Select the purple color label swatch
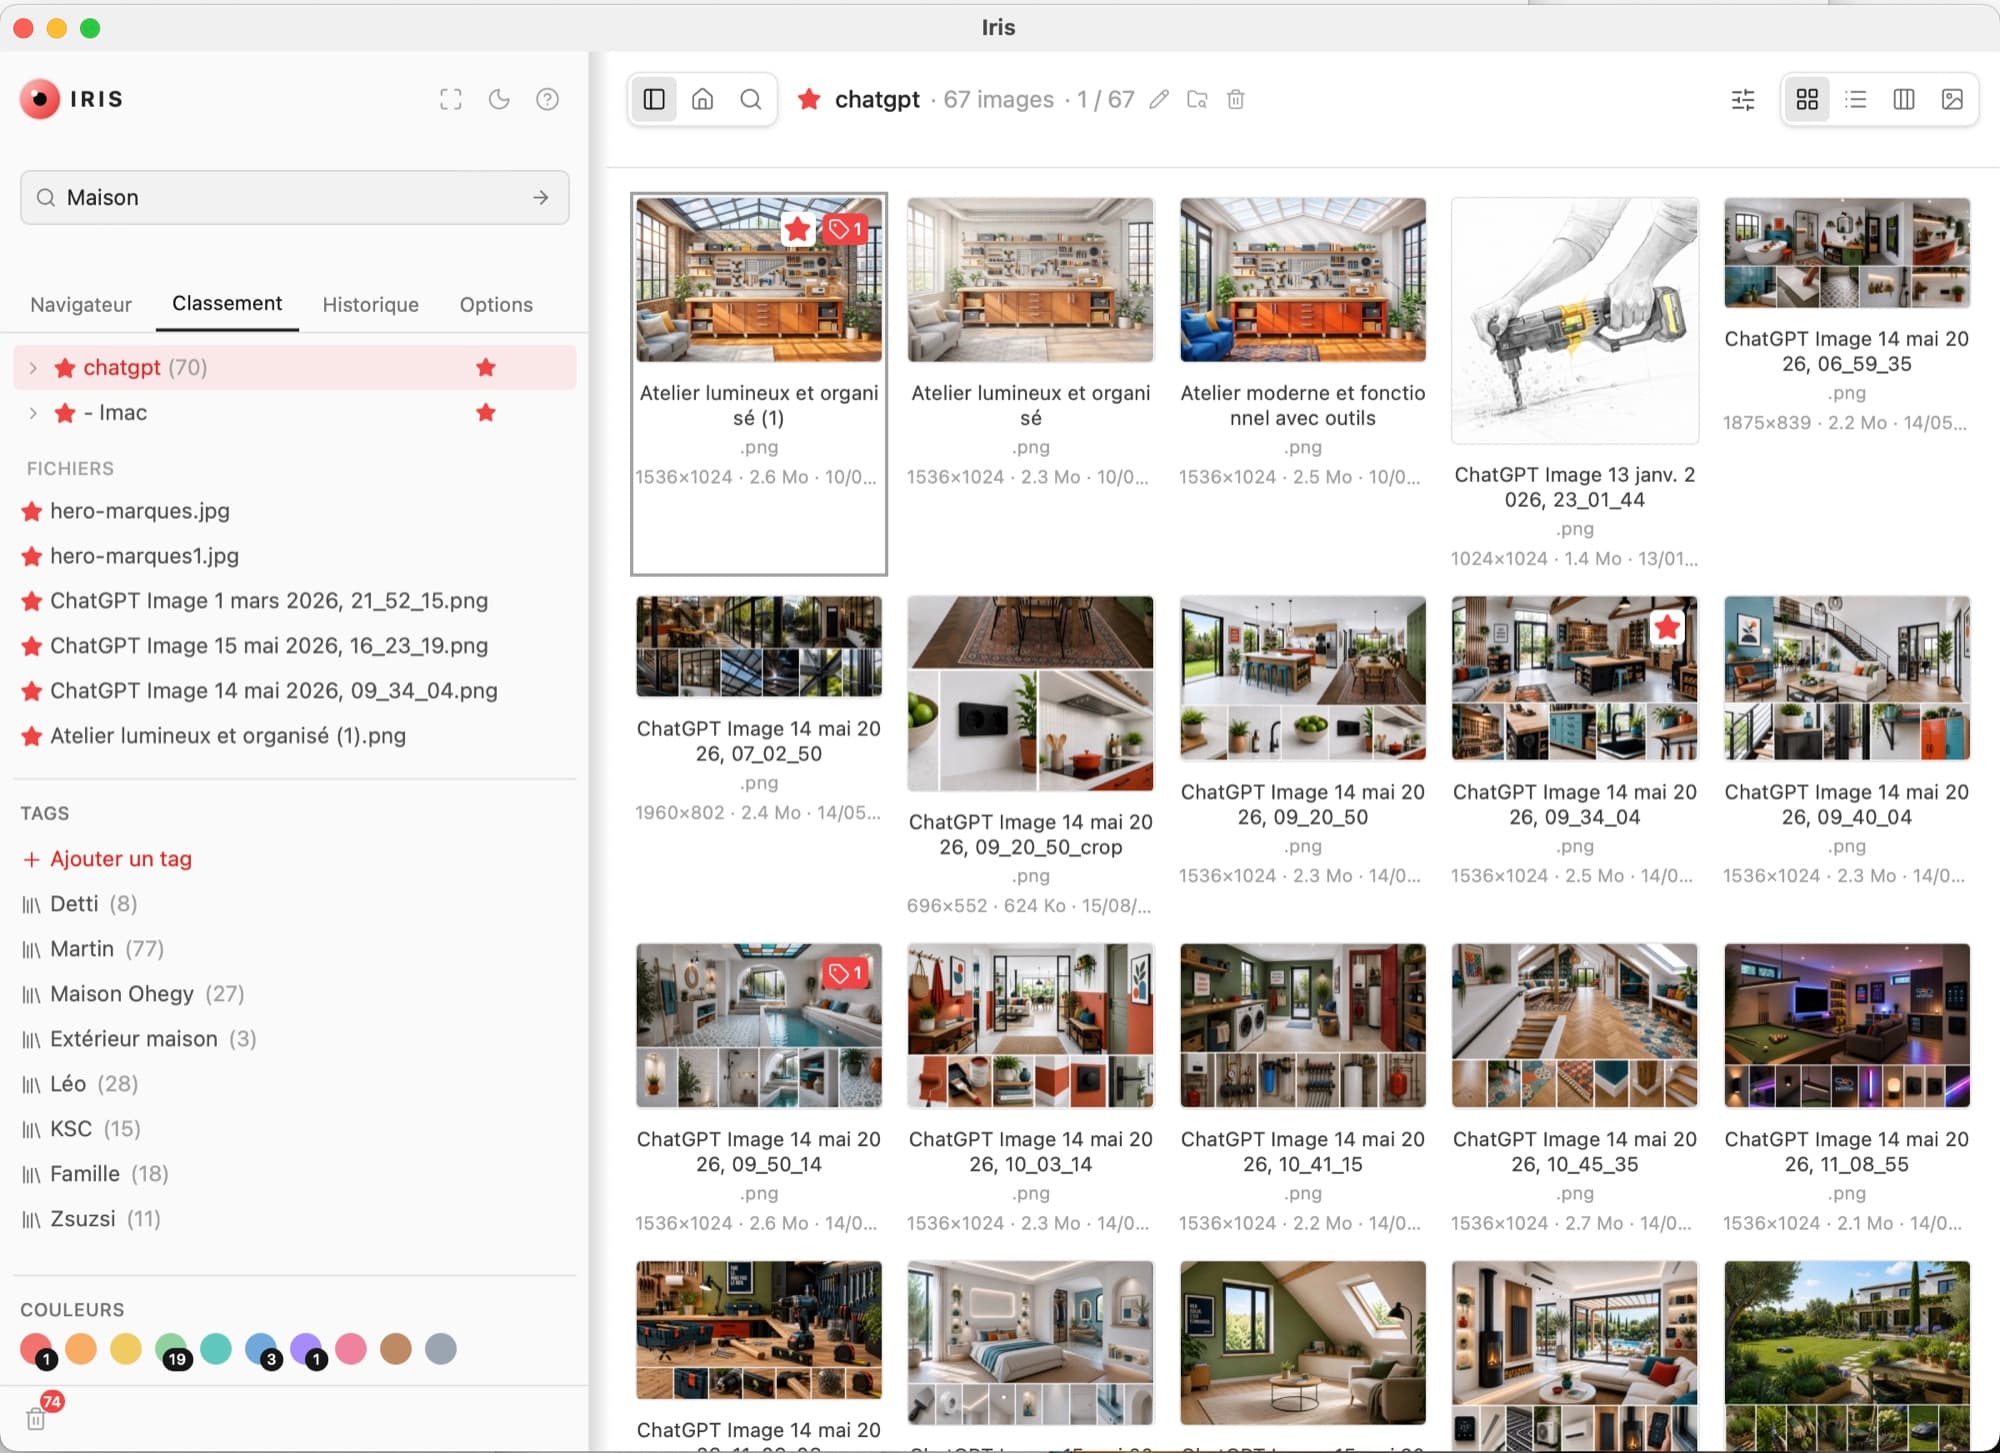 (307, 1350)
